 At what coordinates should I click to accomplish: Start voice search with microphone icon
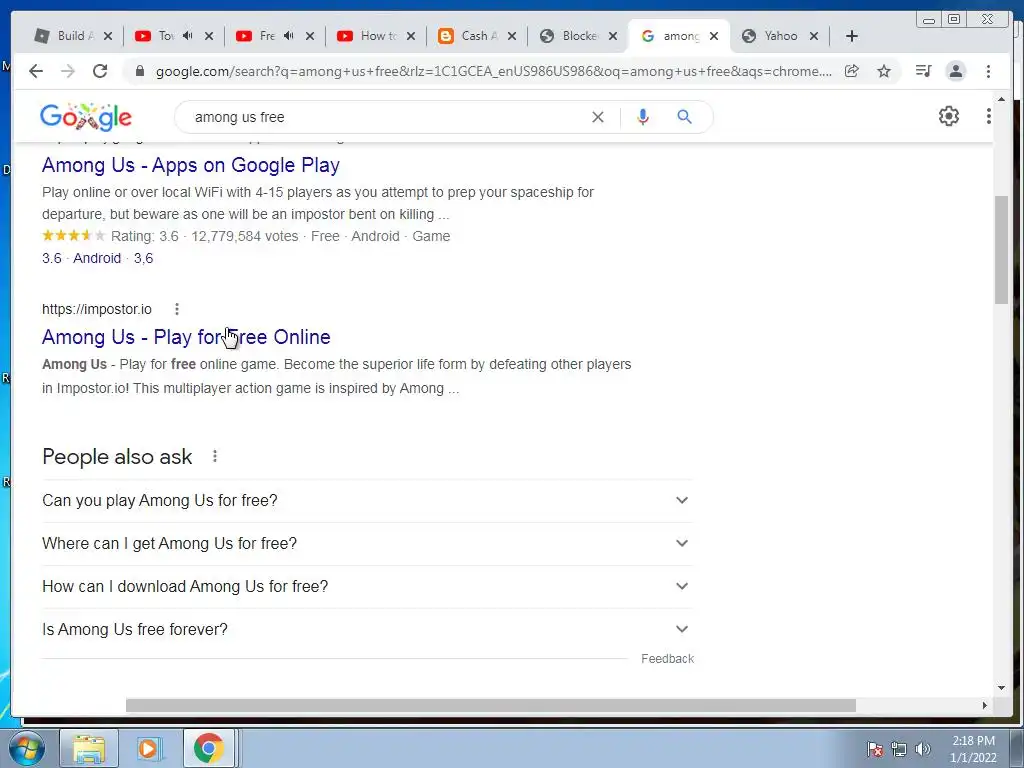tap(643, 117)
